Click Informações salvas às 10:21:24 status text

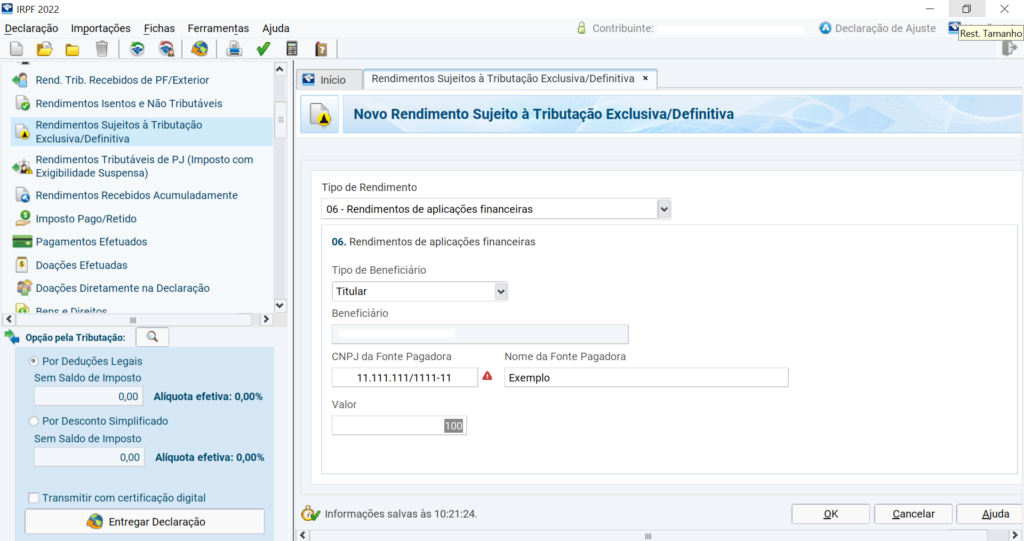coord(401,514)
